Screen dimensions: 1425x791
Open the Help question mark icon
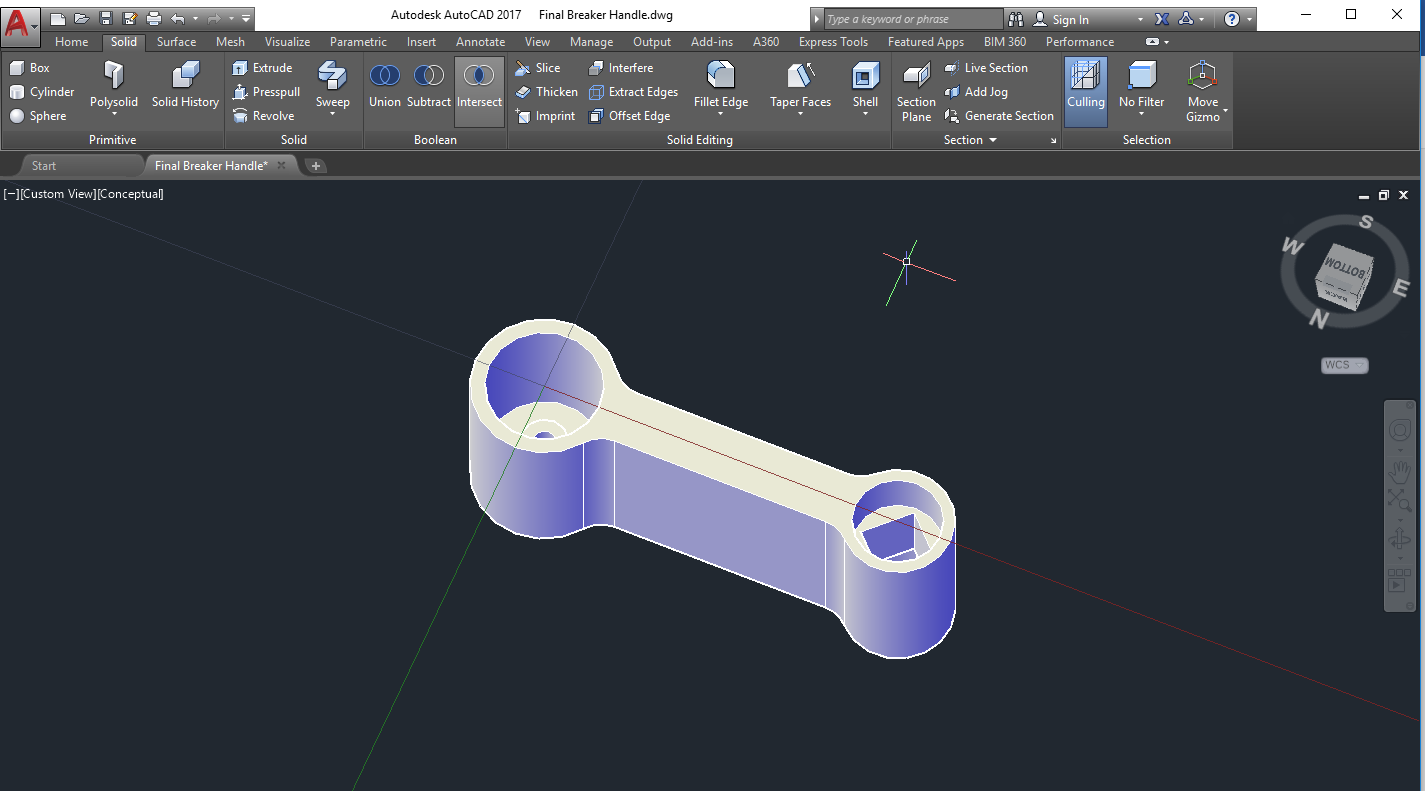pos(1232,19)
